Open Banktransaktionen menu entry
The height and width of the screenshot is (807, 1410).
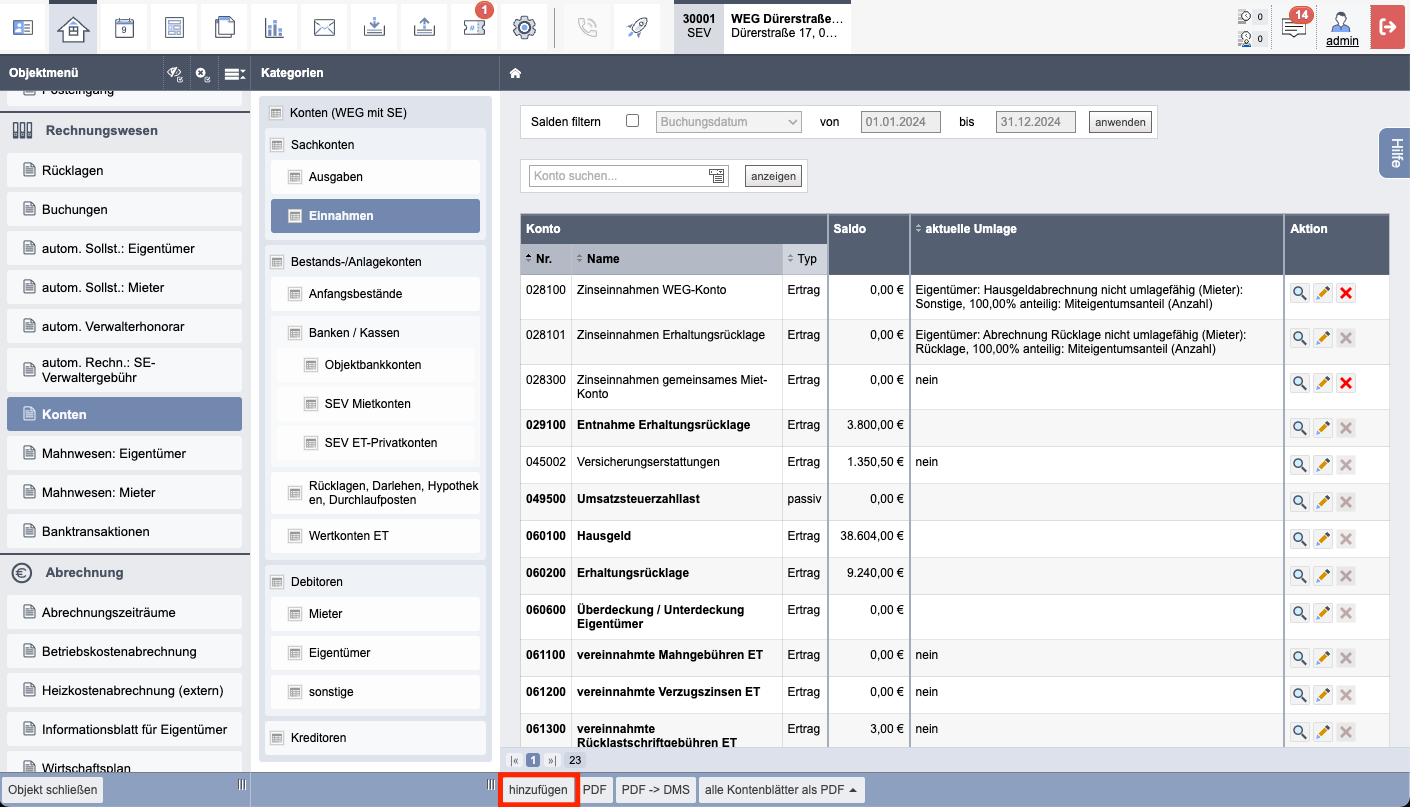[124, 532]
